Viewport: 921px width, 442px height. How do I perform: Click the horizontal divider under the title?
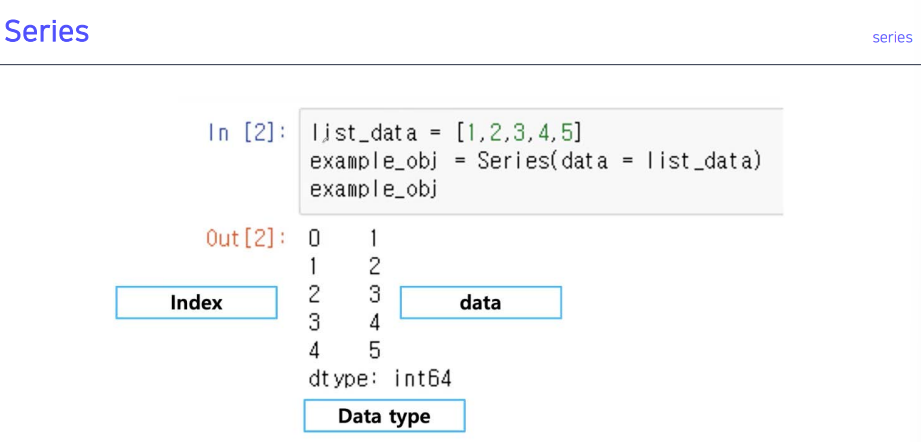[460, 65]
